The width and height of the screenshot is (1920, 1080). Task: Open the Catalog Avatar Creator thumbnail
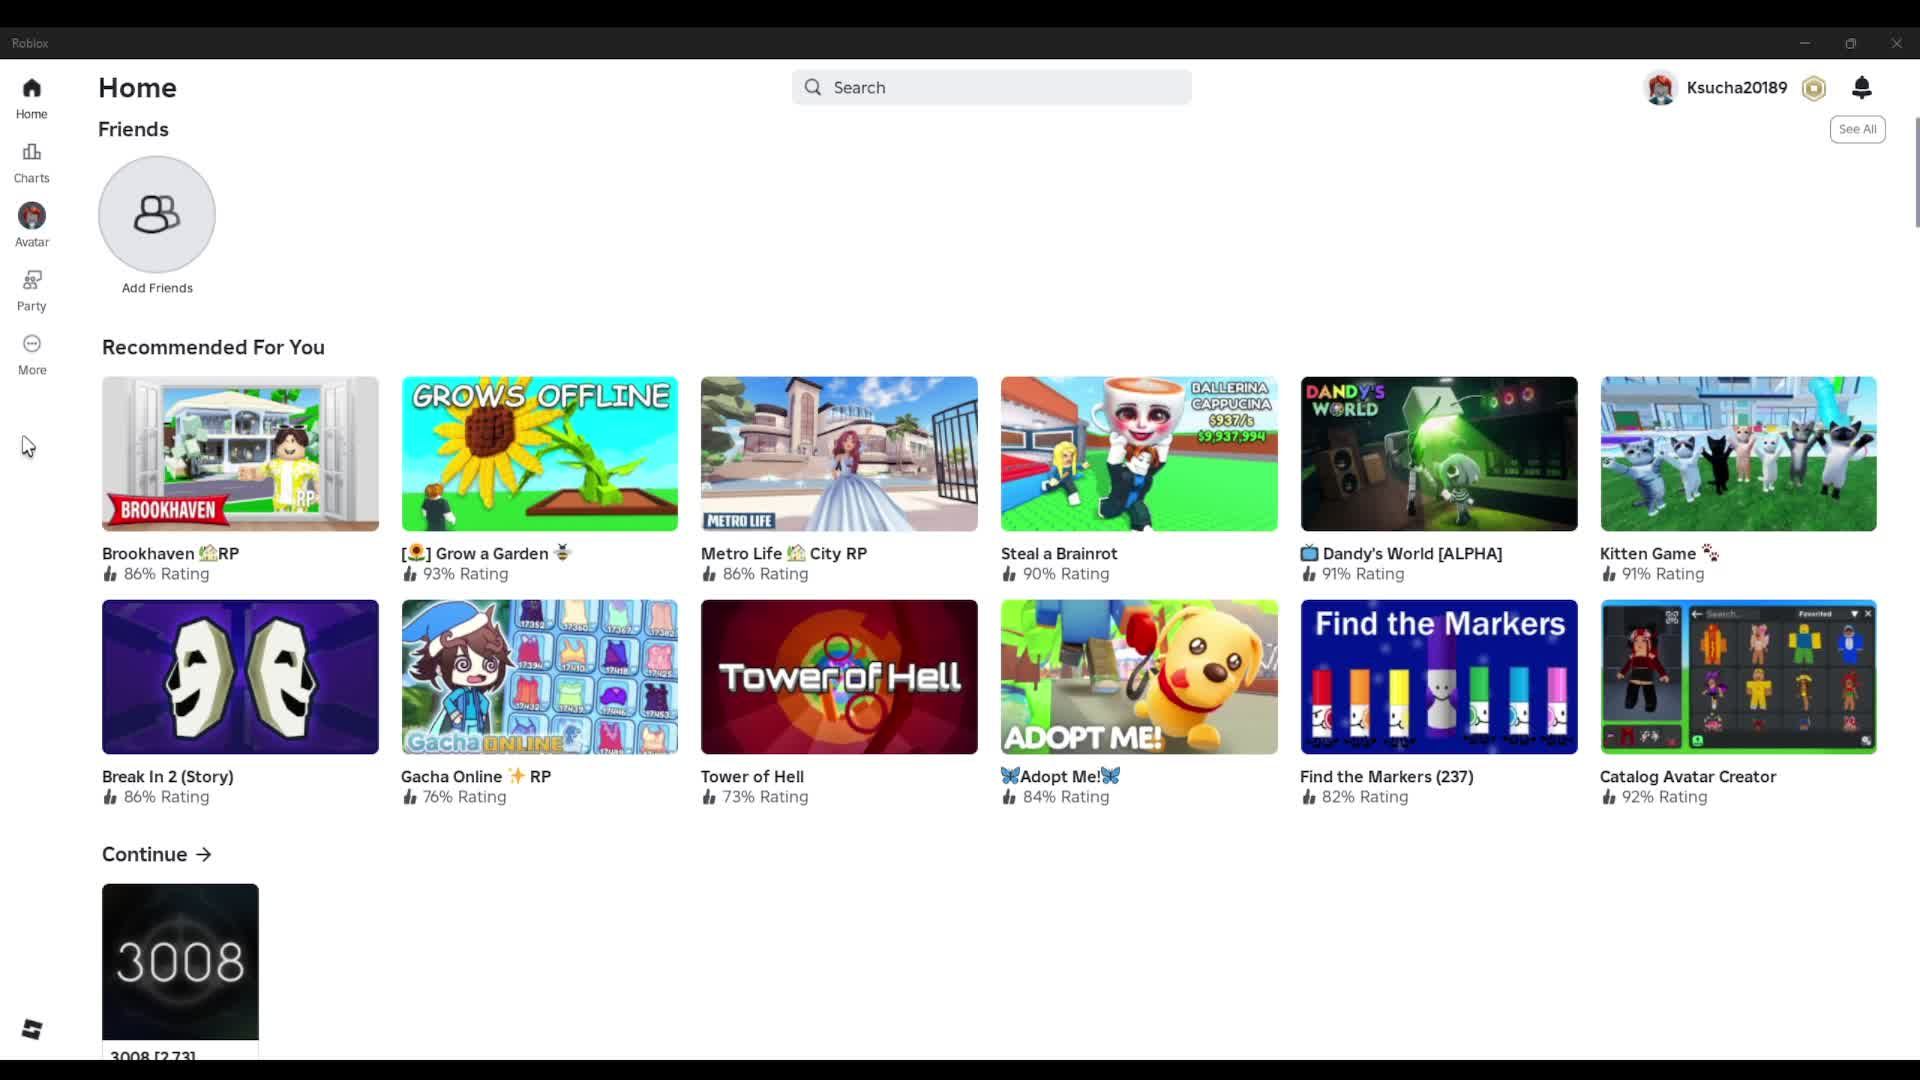[1738, 677]
